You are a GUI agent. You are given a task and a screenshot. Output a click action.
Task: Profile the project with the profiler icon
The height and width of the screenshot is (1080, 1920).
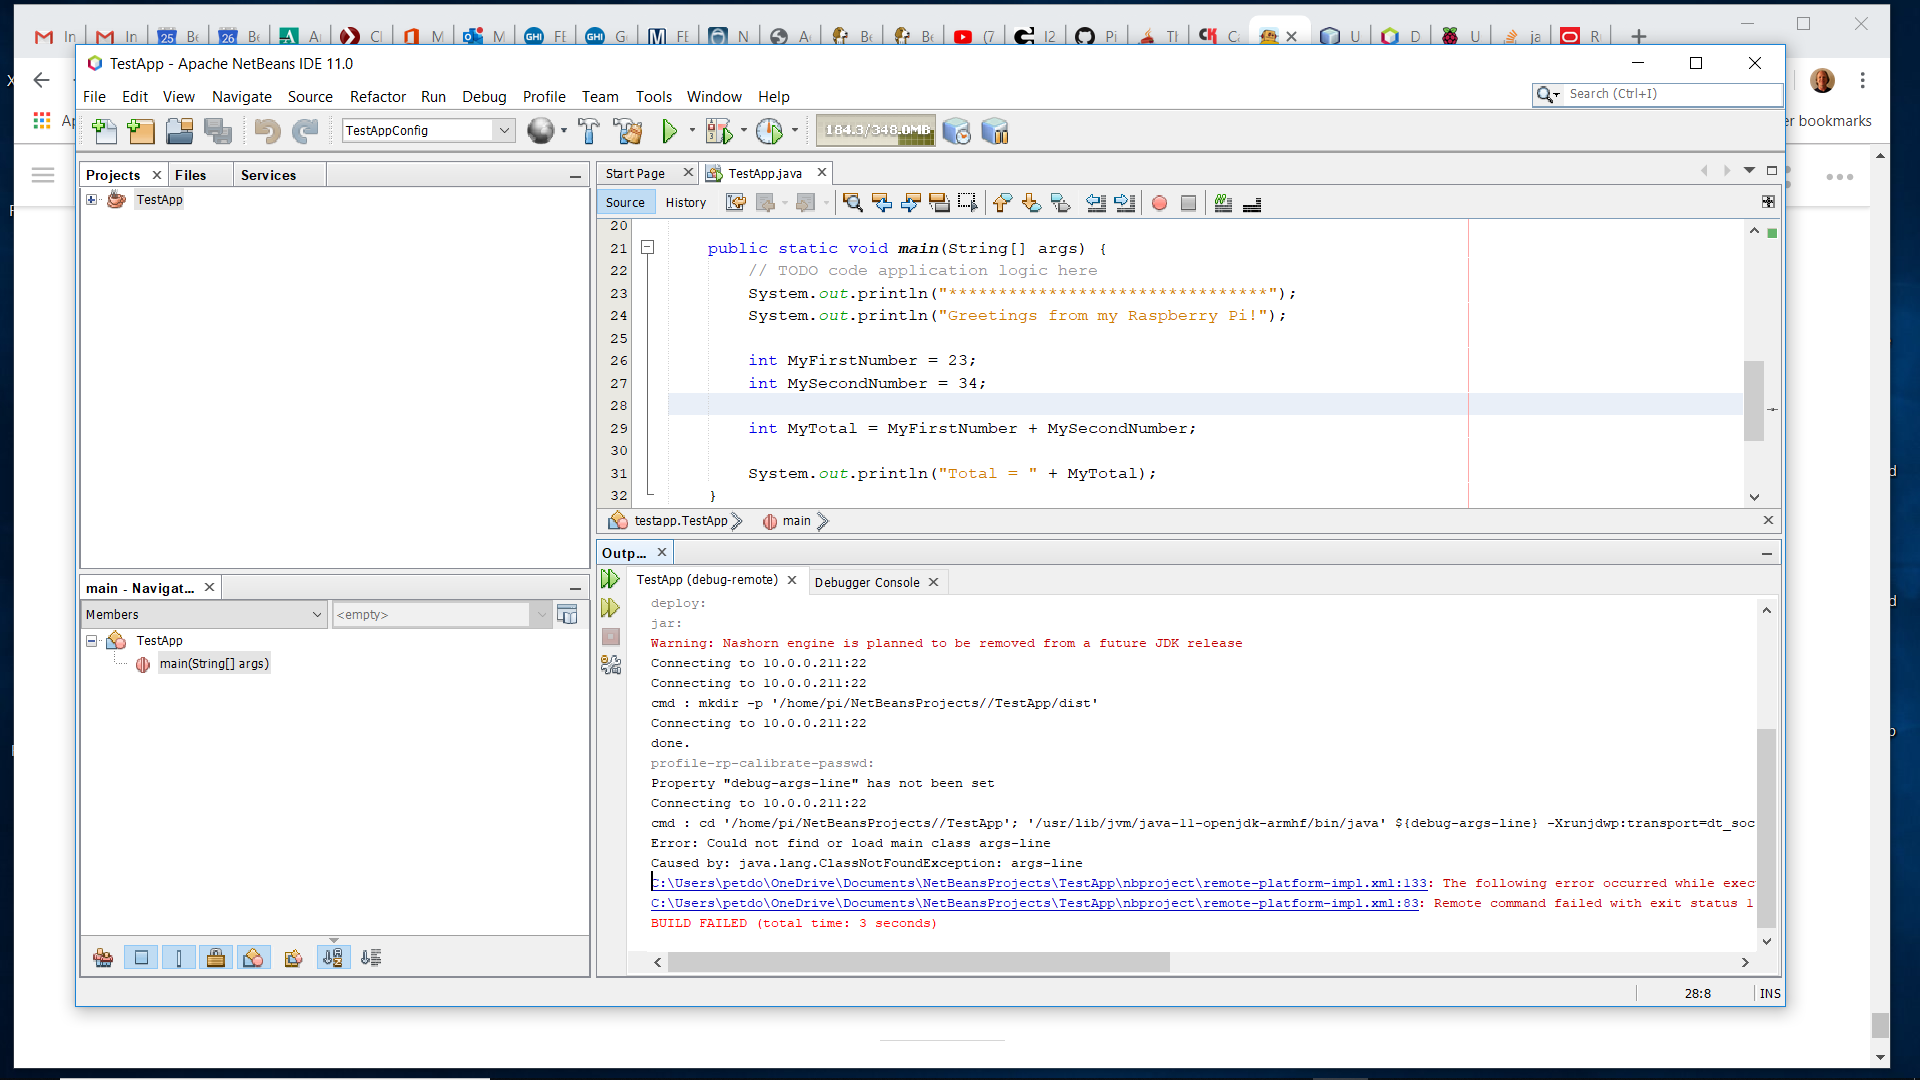pyautogui.click(x=770, y=131)
